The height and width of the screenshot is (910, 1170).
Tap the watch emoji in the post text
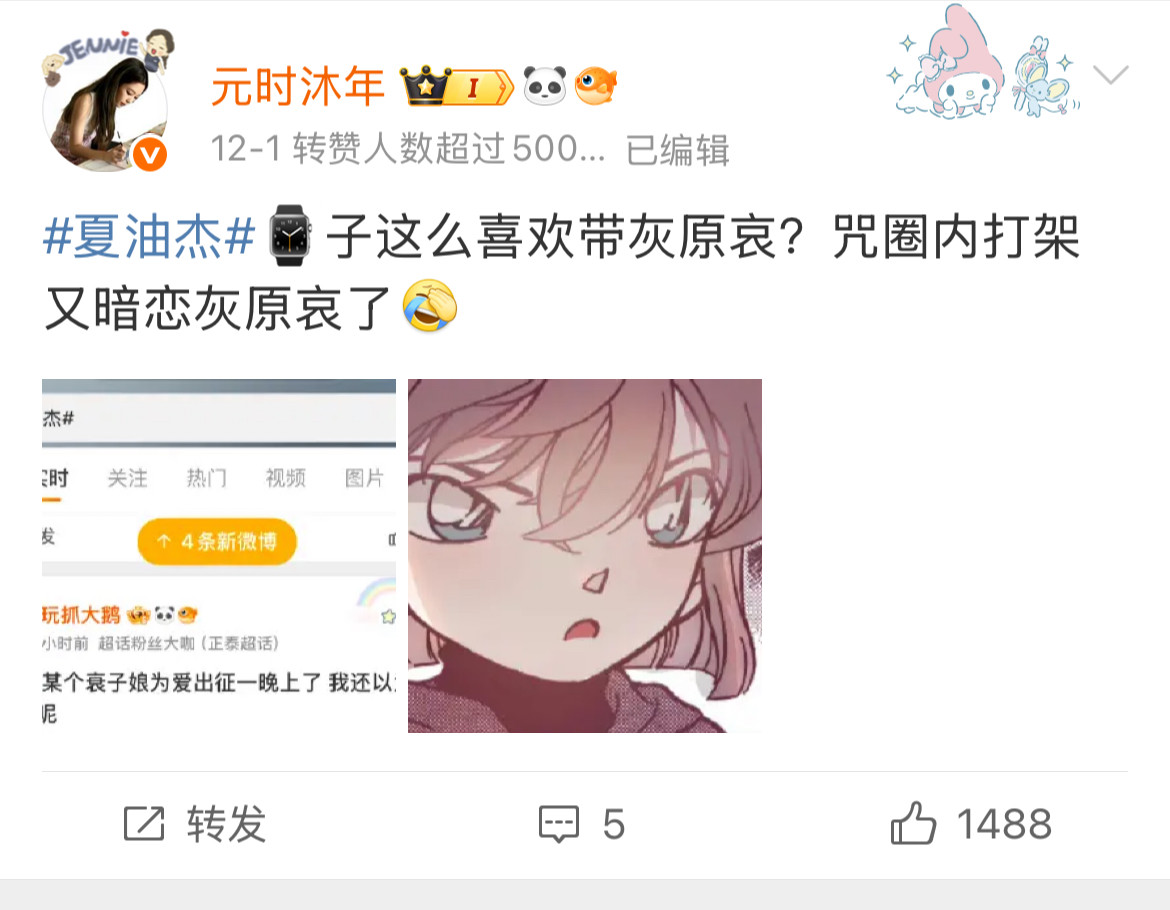click(290, 236)
